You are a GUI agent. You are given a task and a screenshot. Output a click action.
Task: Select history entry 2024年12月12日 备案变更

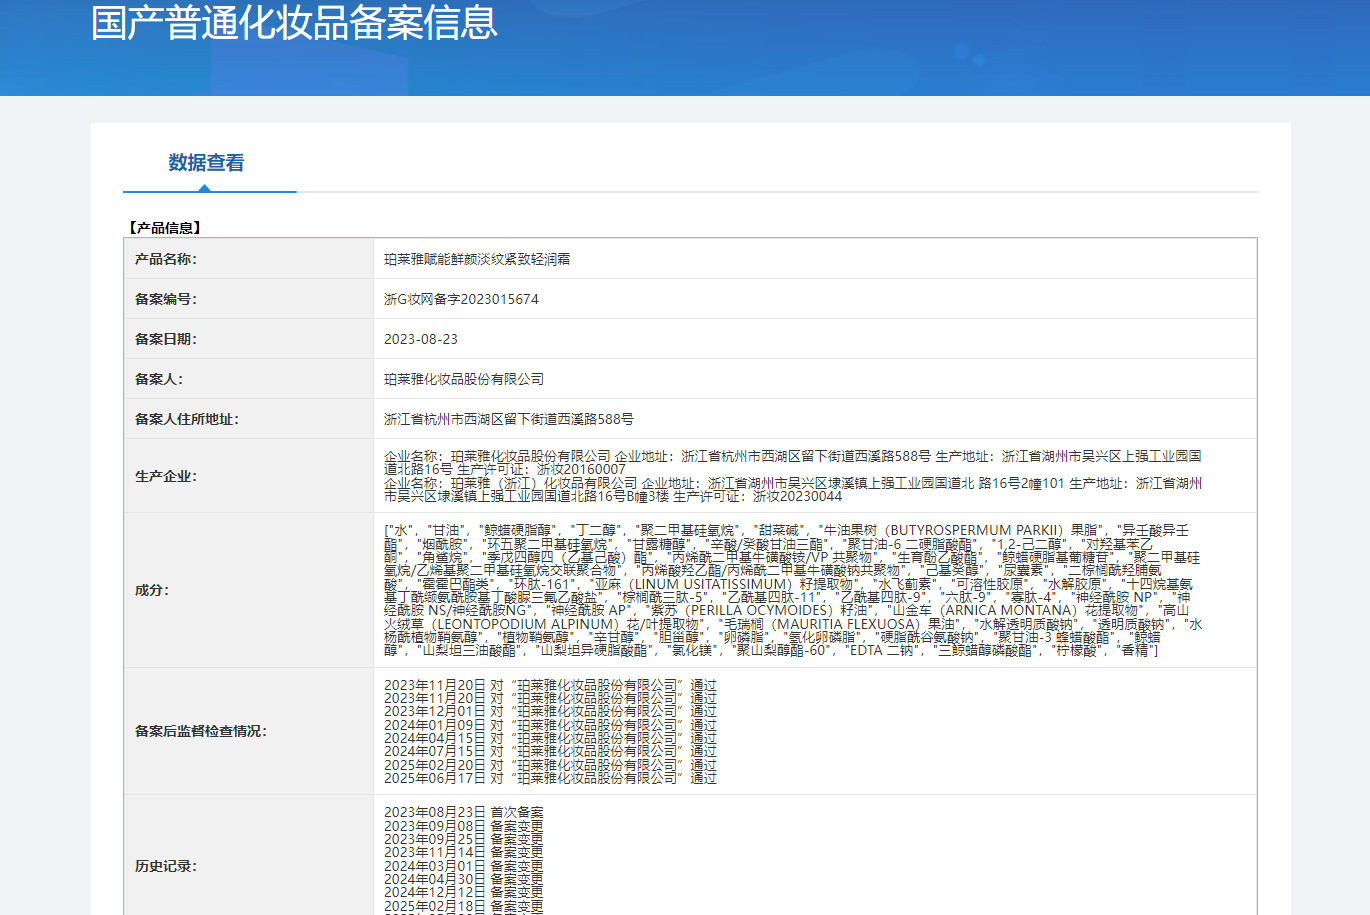pos(464,892)
